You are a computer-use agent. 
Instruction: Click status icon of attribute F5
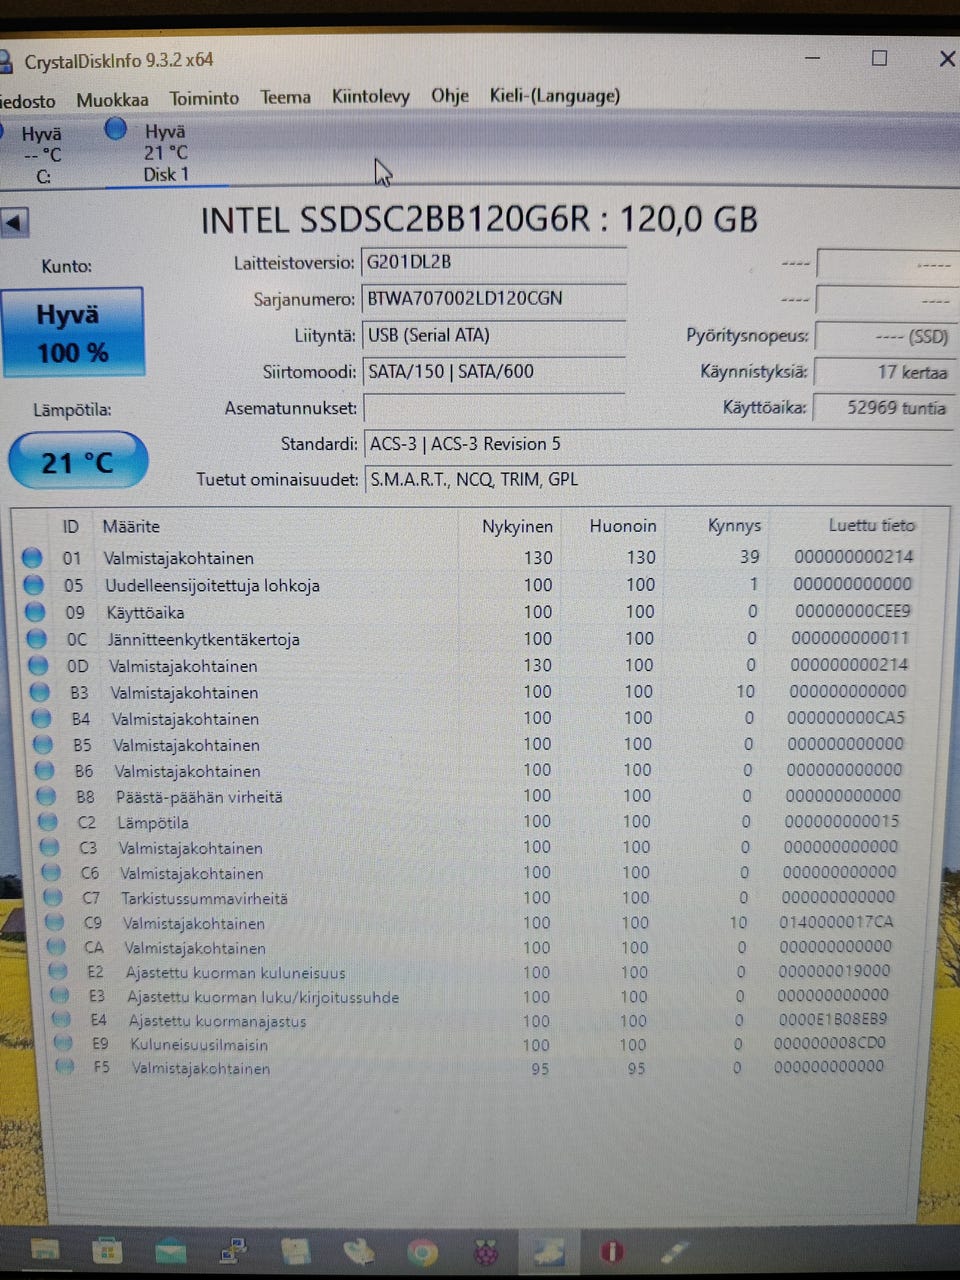(66, 1067)
